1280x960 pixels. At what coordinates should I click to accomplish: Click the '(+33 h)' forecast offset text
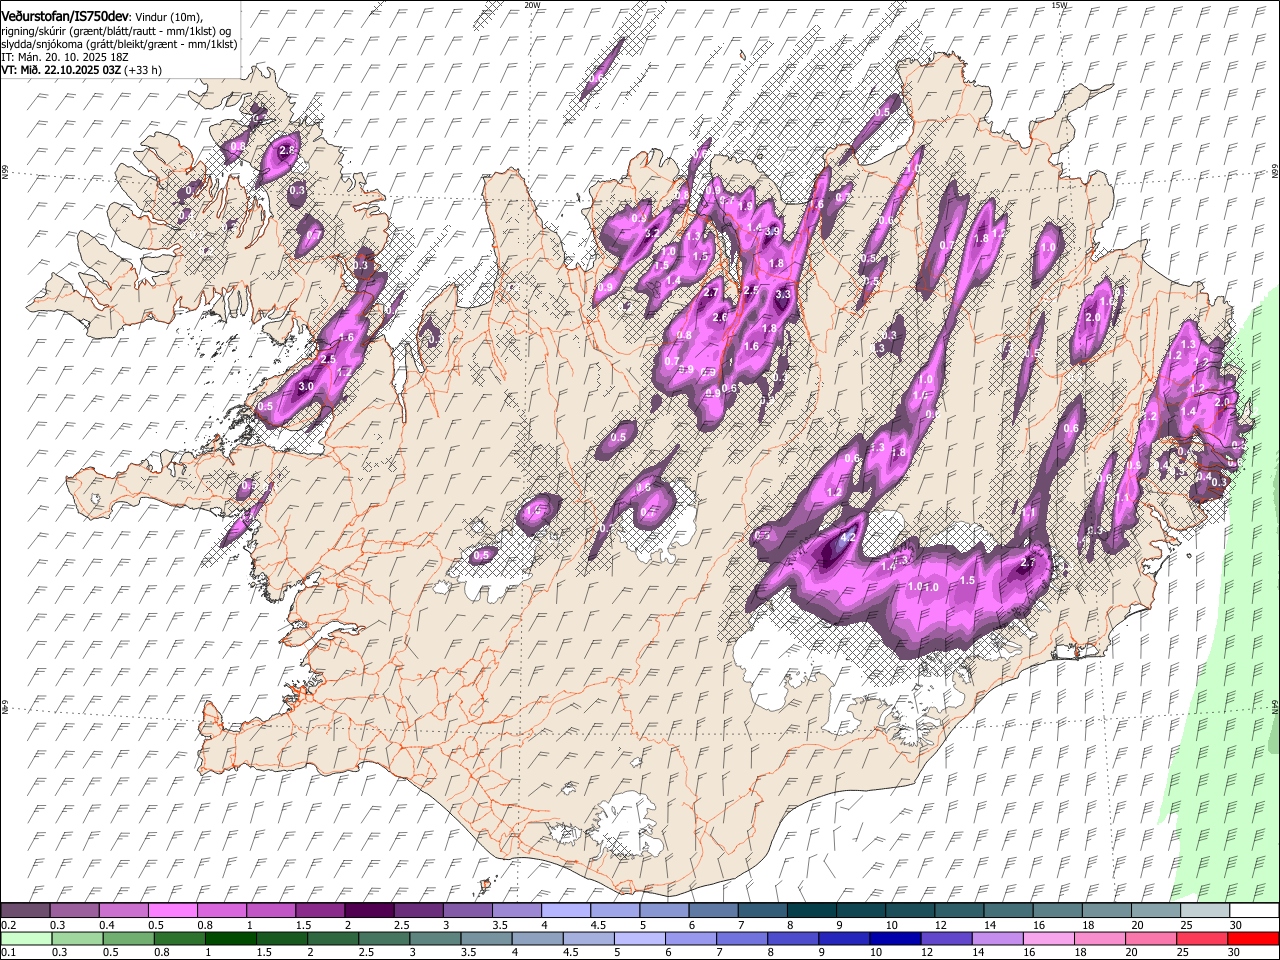pyautogui.click(x=144, y=71)
